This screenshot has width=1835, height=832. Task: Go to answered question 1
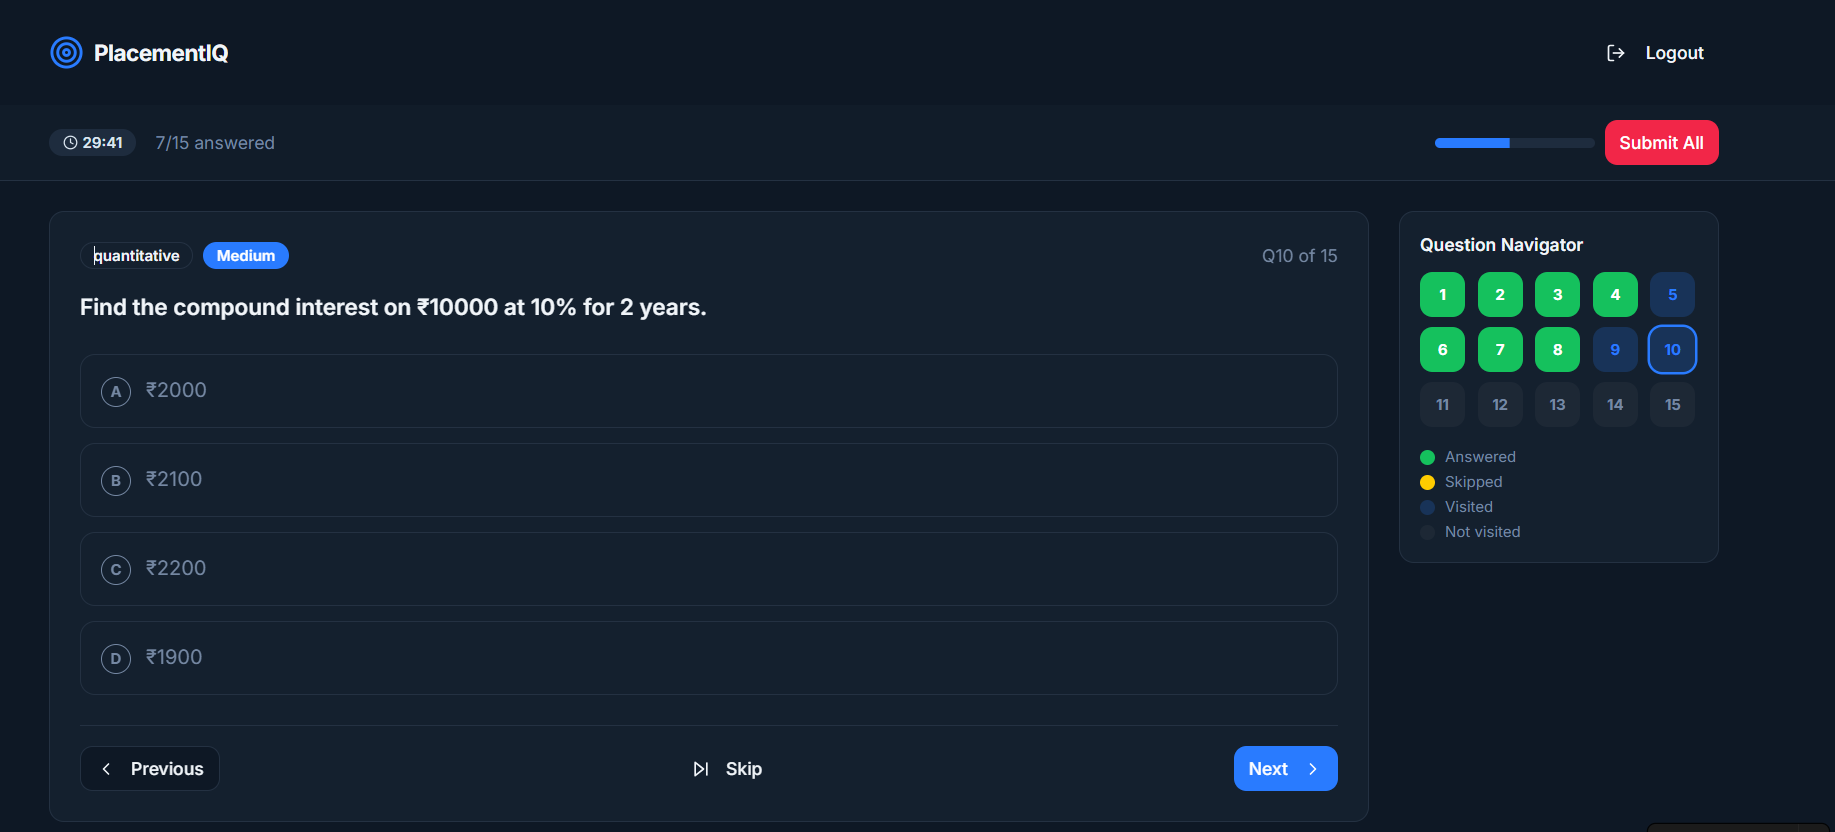pos(1442,295)
